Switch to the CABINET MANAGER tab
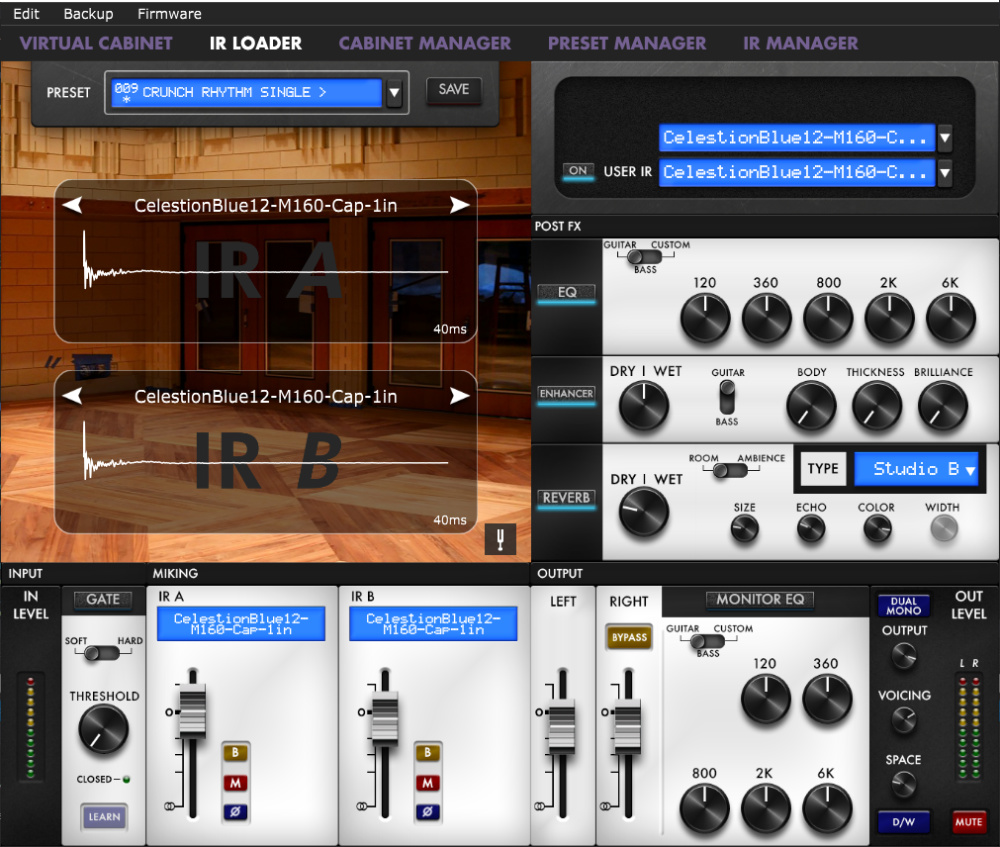Viewport: 1000px width, 847px height. (x=424, y=43)
